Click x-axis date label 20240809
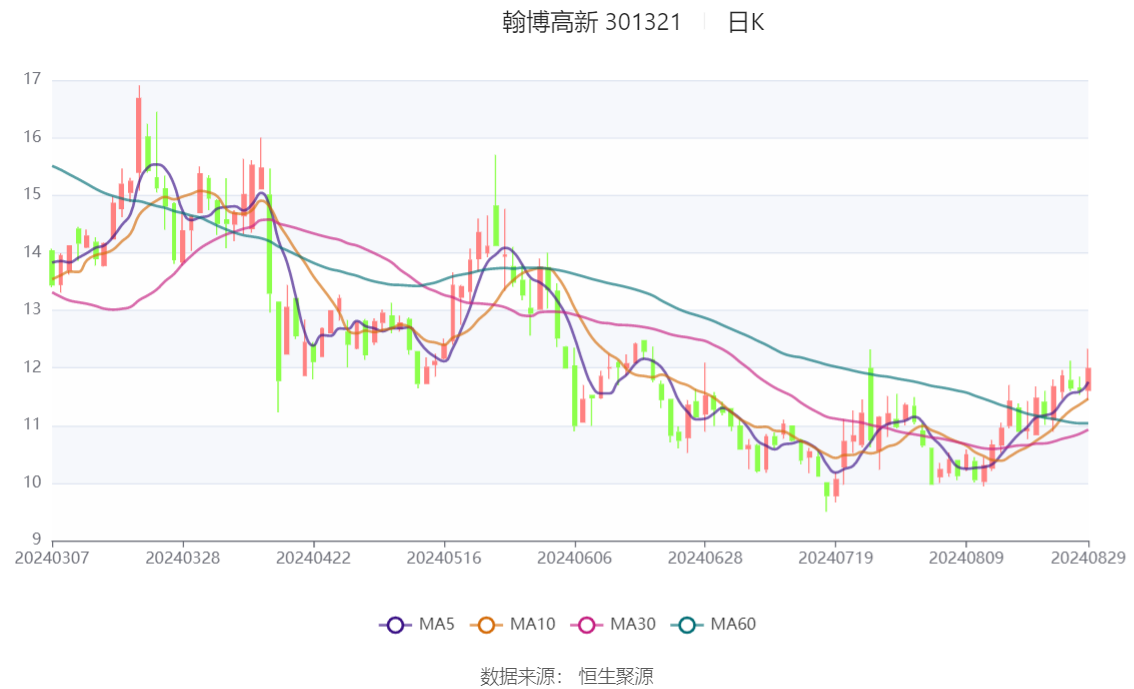This screenshot has height=689, width=1134. (x=965, y=558)
